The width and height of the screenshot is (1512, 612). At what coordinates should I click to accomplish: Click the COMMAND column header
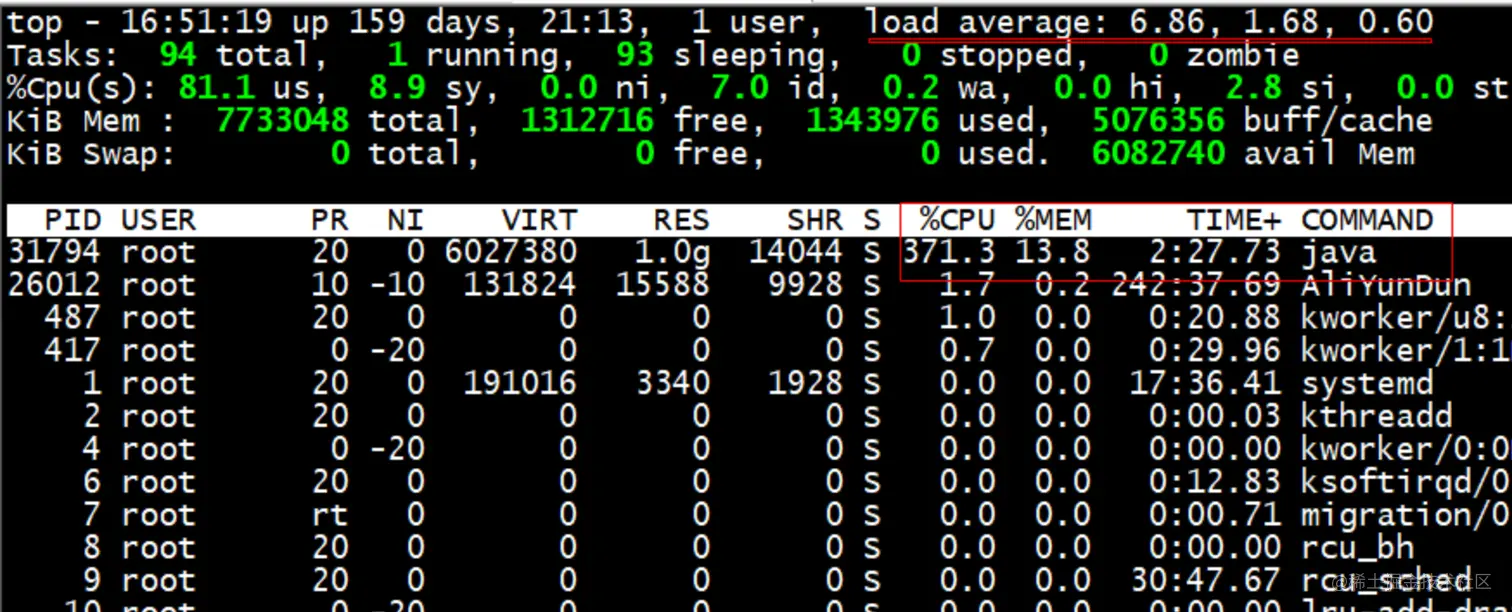[x=1367, y=220]
